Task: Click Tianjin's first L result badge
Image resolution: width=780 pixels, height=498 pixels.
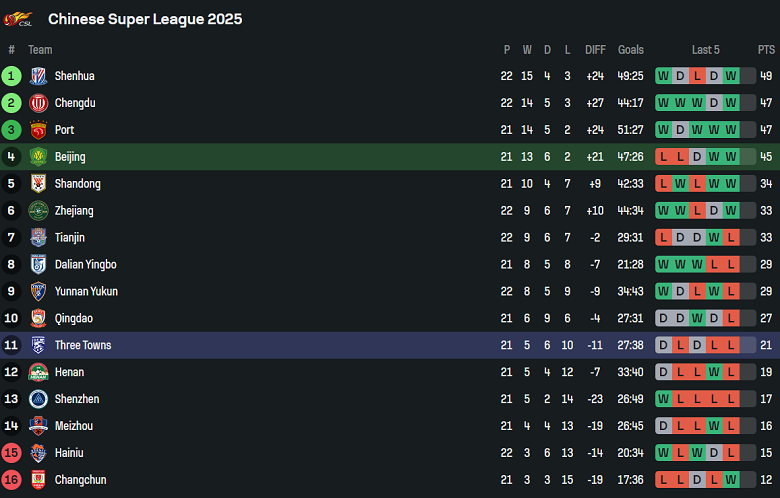Action: click(664, 238)
